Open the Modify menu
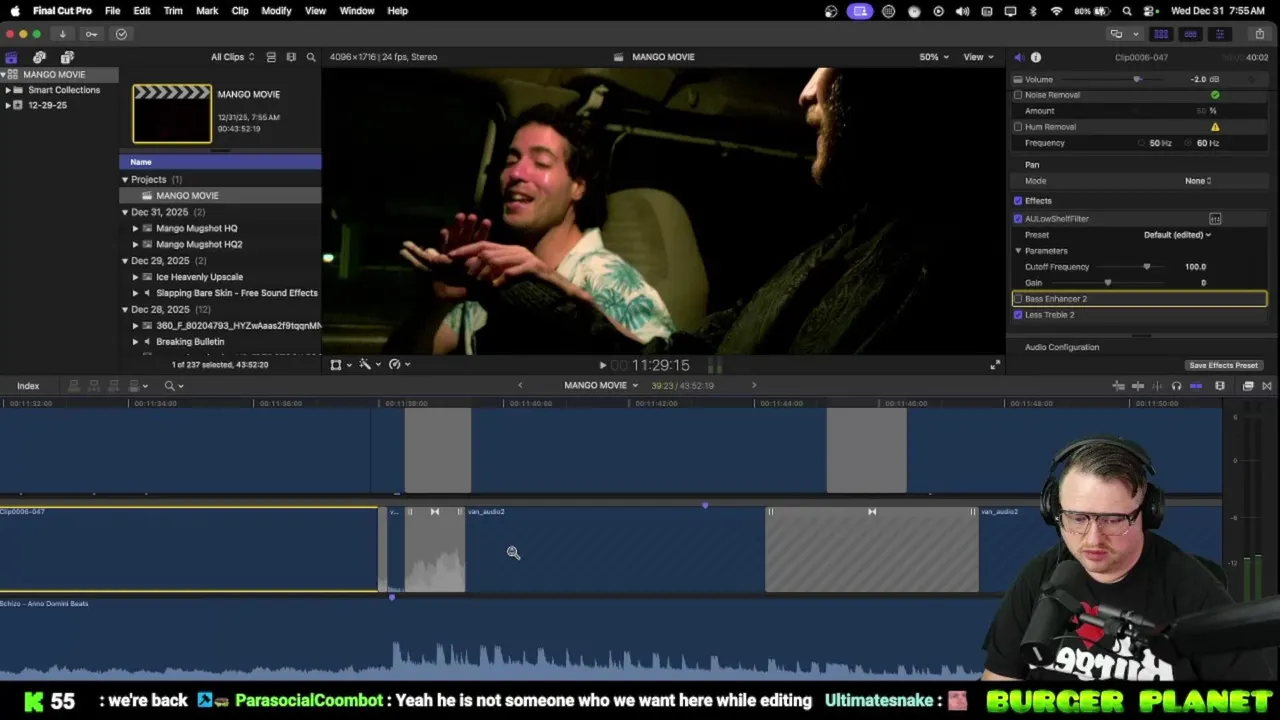 (276, 11)
